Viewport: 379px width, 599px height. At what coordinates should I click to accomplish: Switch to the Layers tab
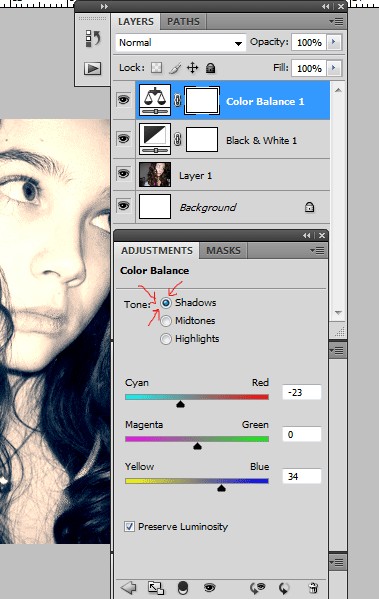(136, 21)
